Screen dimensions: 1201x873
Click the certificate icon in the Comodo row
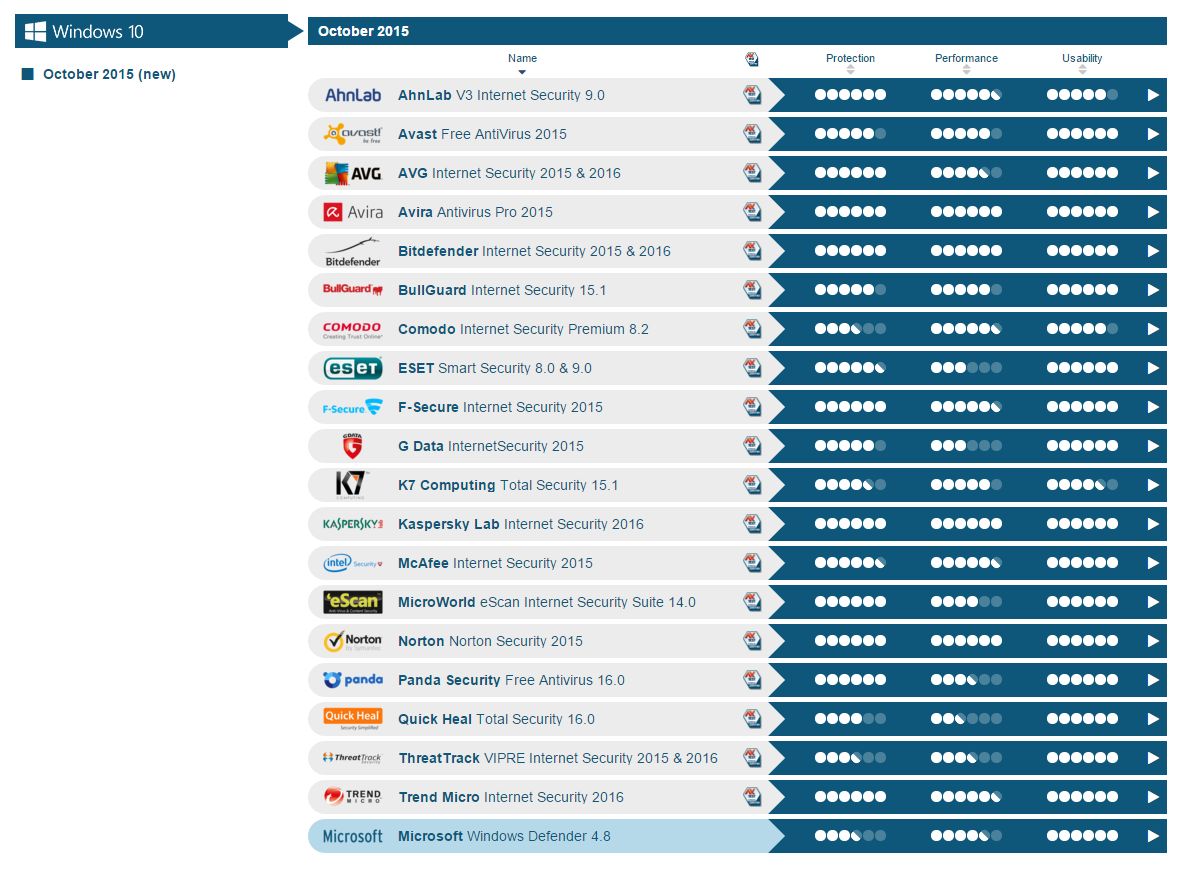tap(752, 329)
